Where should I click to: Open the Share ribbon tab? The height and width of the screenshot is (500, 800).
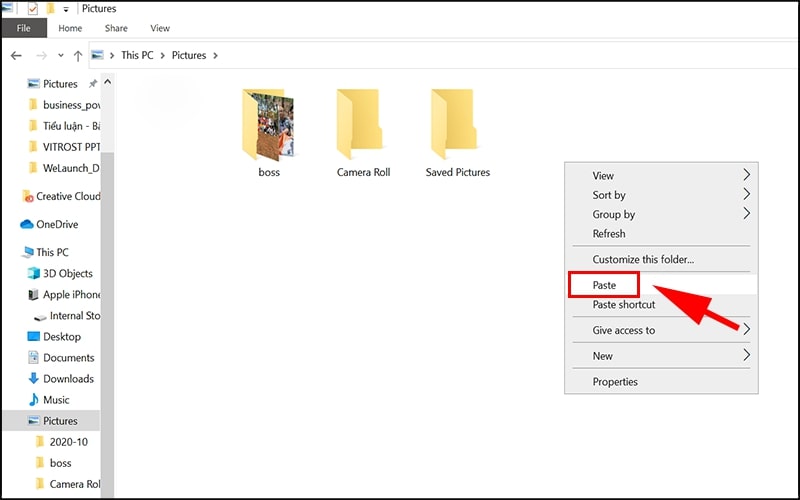pyautogui.click(x=116, y=28)
